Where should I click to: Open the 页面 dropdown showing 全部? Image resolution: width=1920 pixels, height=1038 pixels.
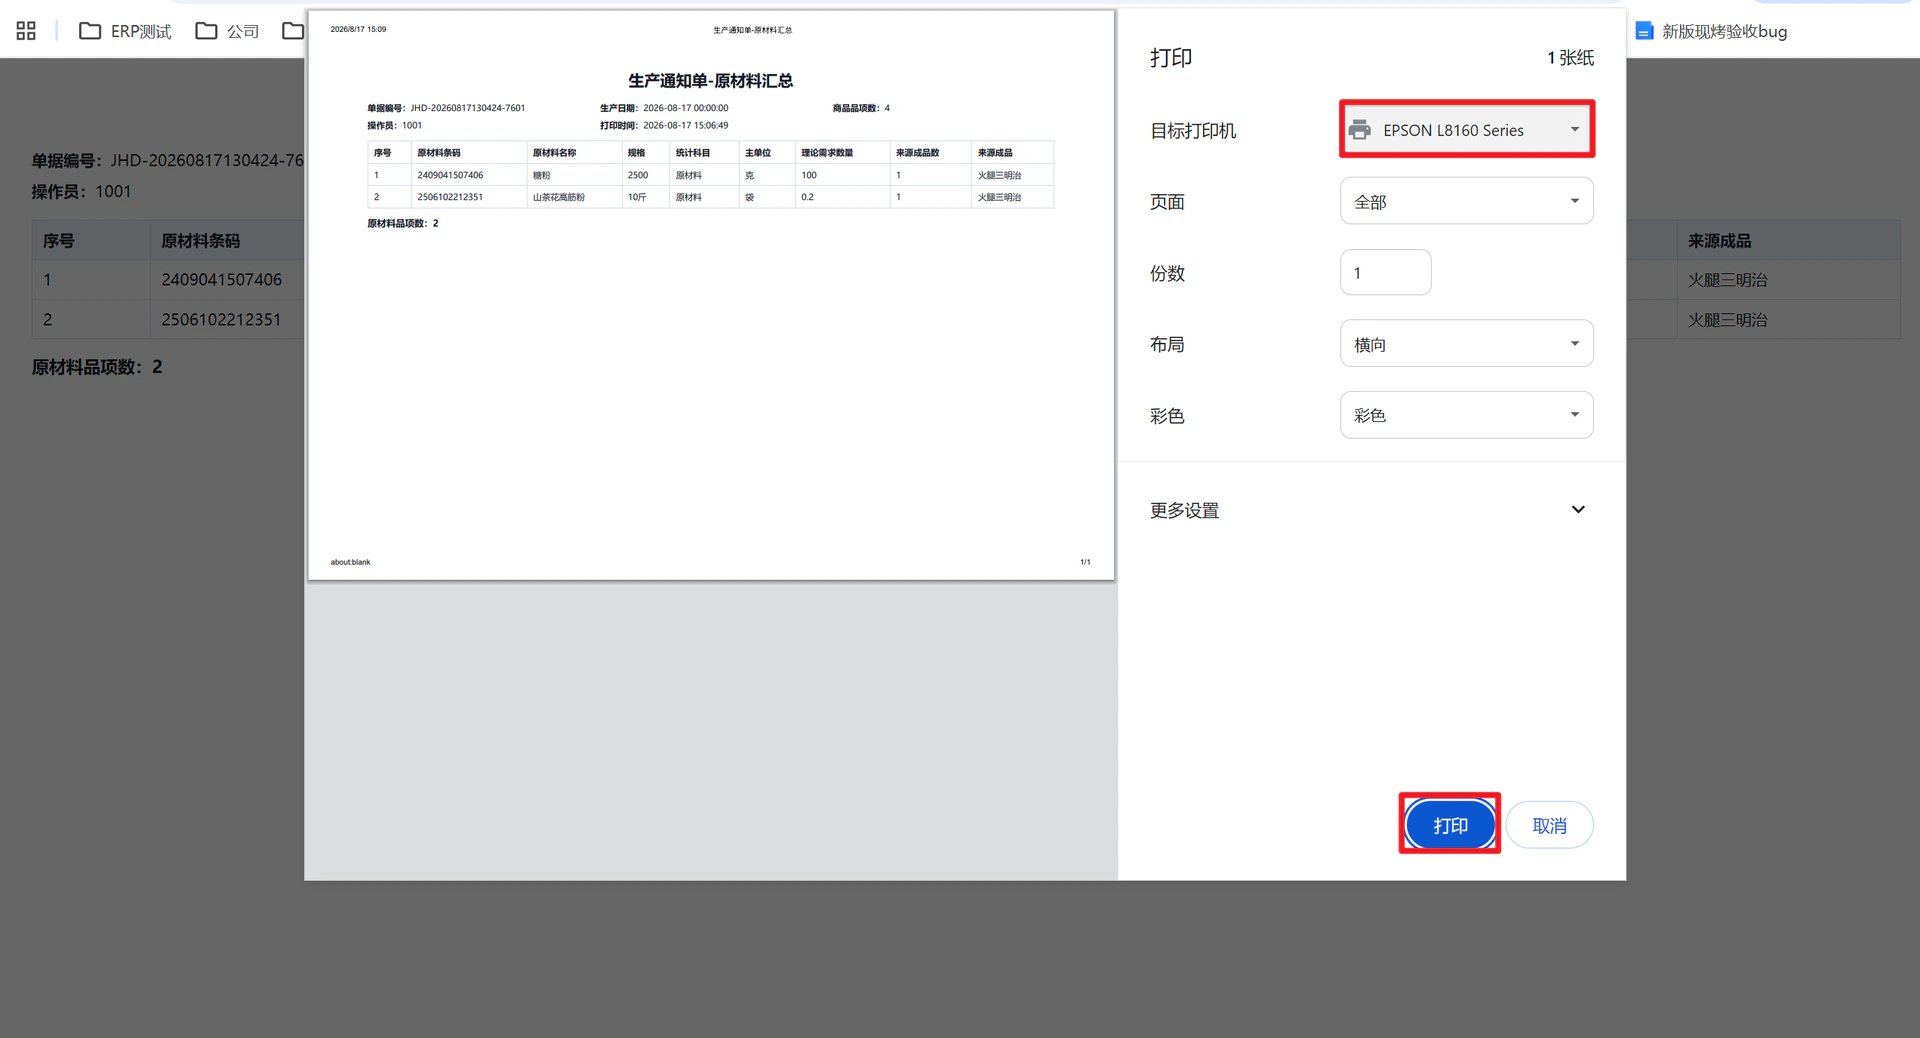tap(1466, 201)
